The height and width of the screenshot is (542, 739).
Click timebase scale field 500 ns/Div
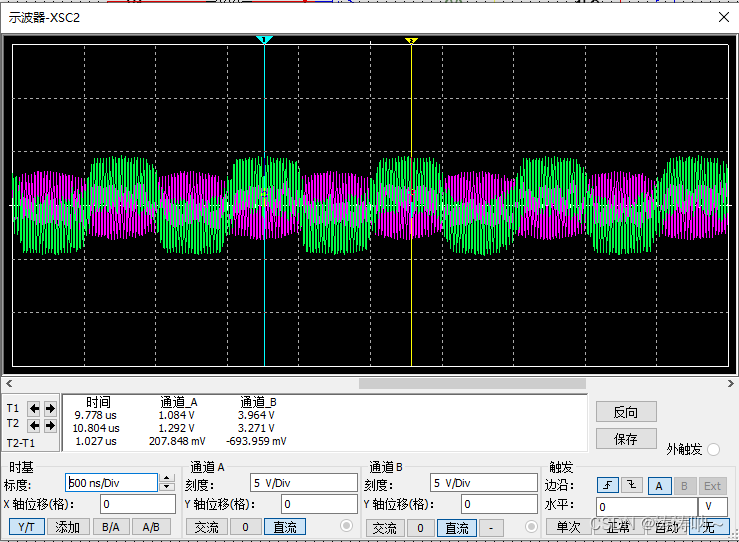111,483
